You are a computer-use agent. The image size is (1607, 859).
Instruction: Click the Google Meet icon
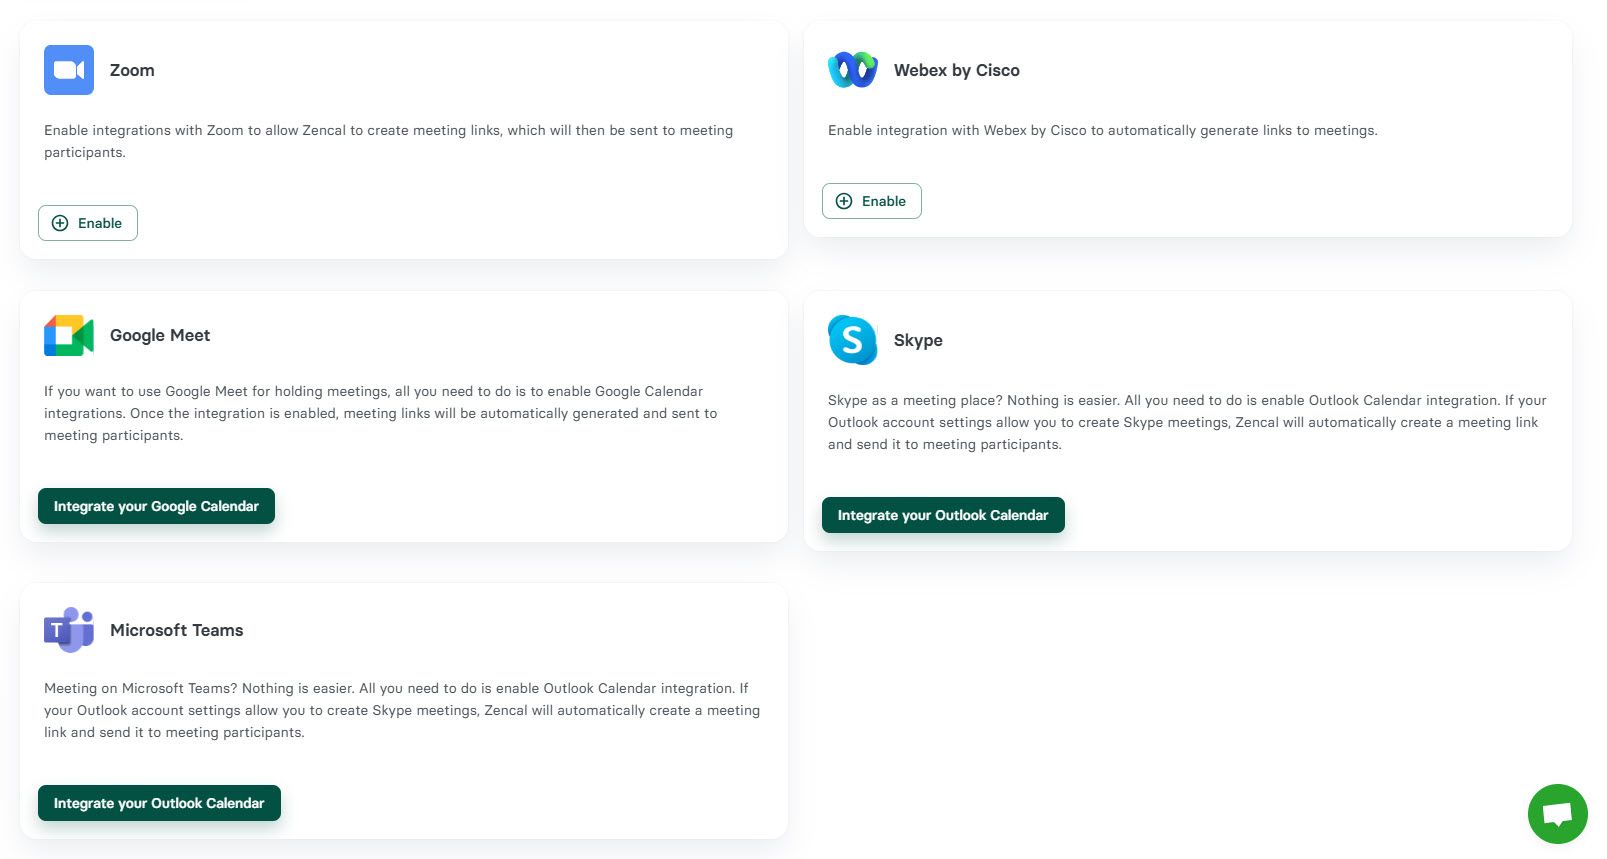coord(67,335)
